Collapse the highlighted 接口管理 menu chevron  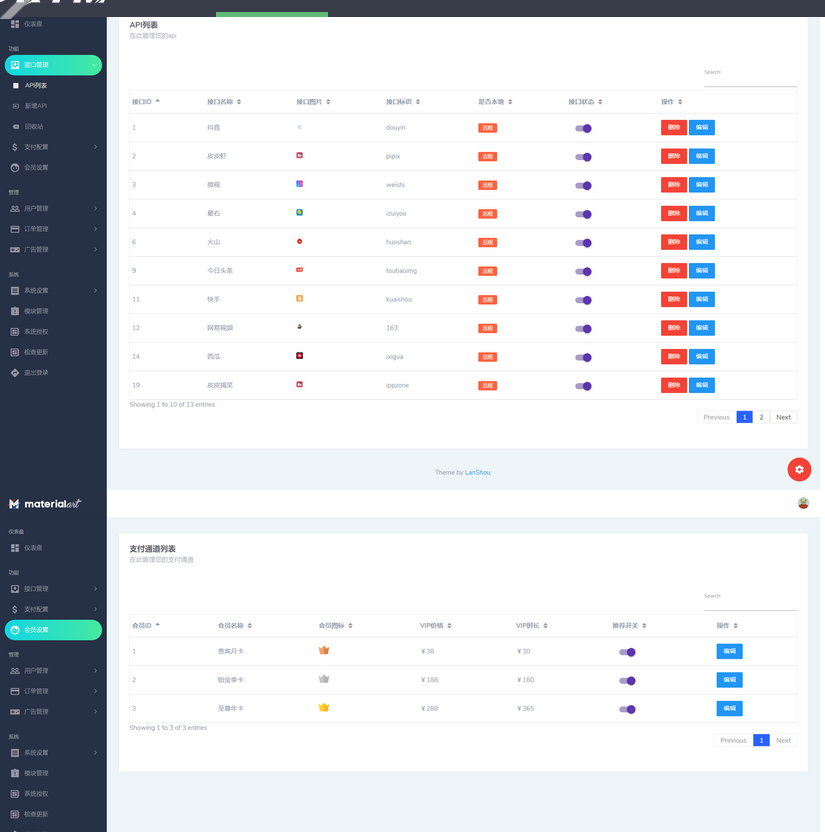(x=95, y=65)
